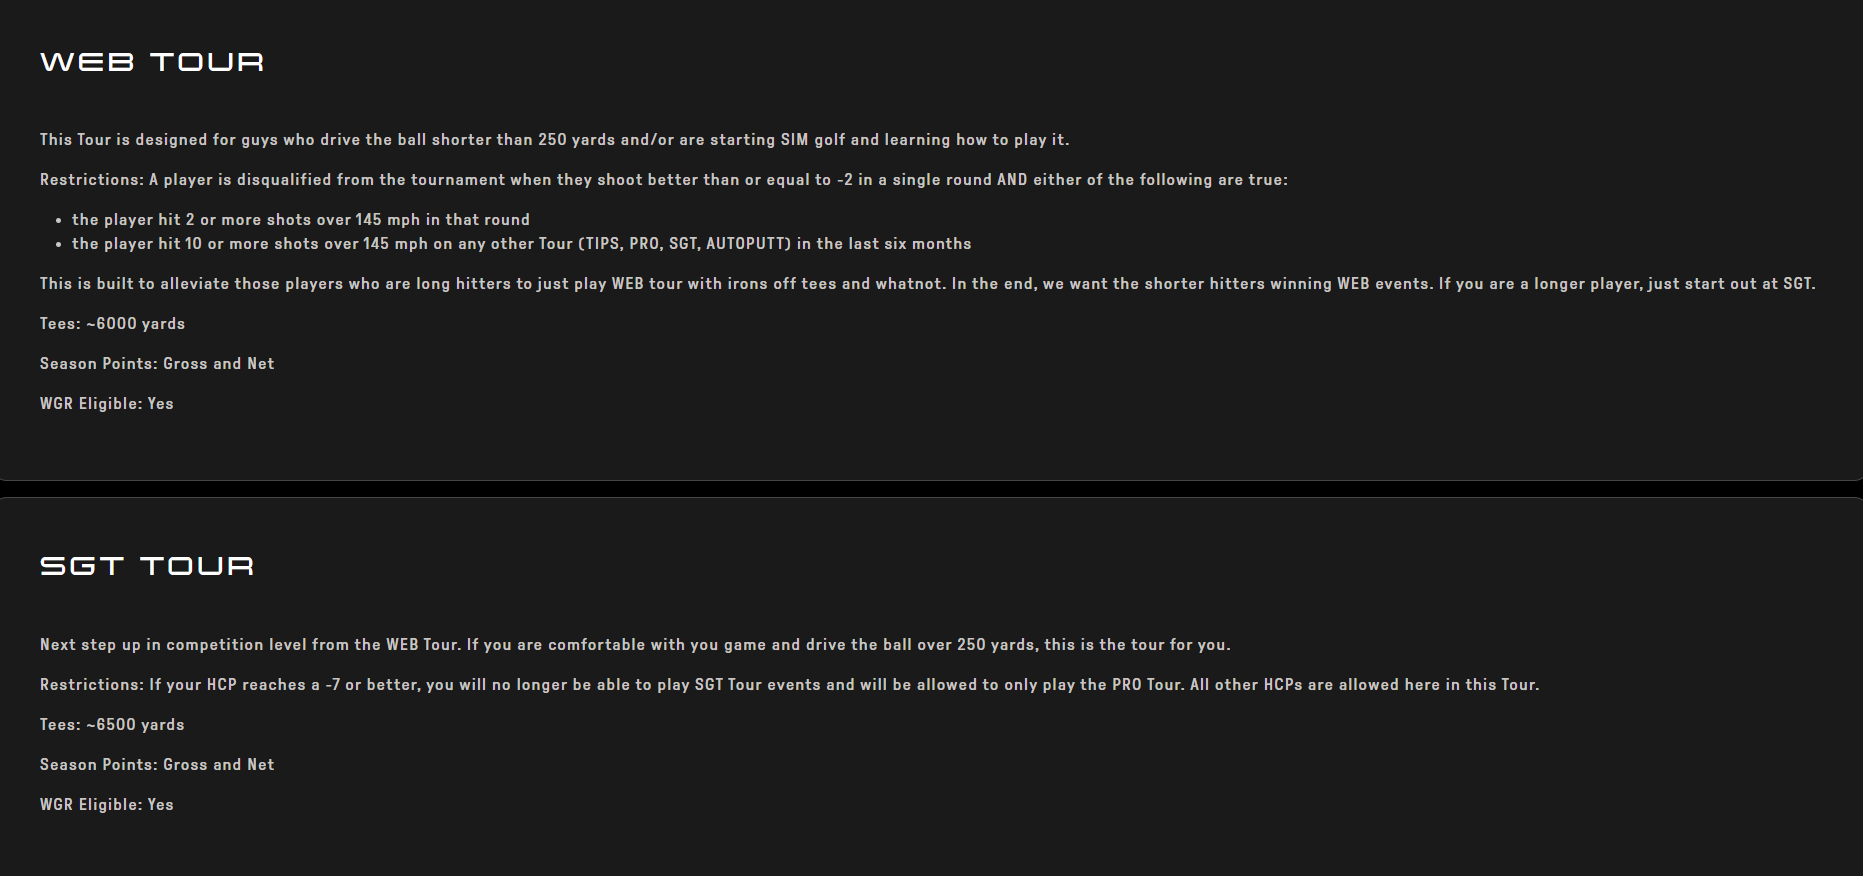This screenshot has width=1863, height=876.
Task: Click the SGT TOUR heading
Action: point(147,566)
